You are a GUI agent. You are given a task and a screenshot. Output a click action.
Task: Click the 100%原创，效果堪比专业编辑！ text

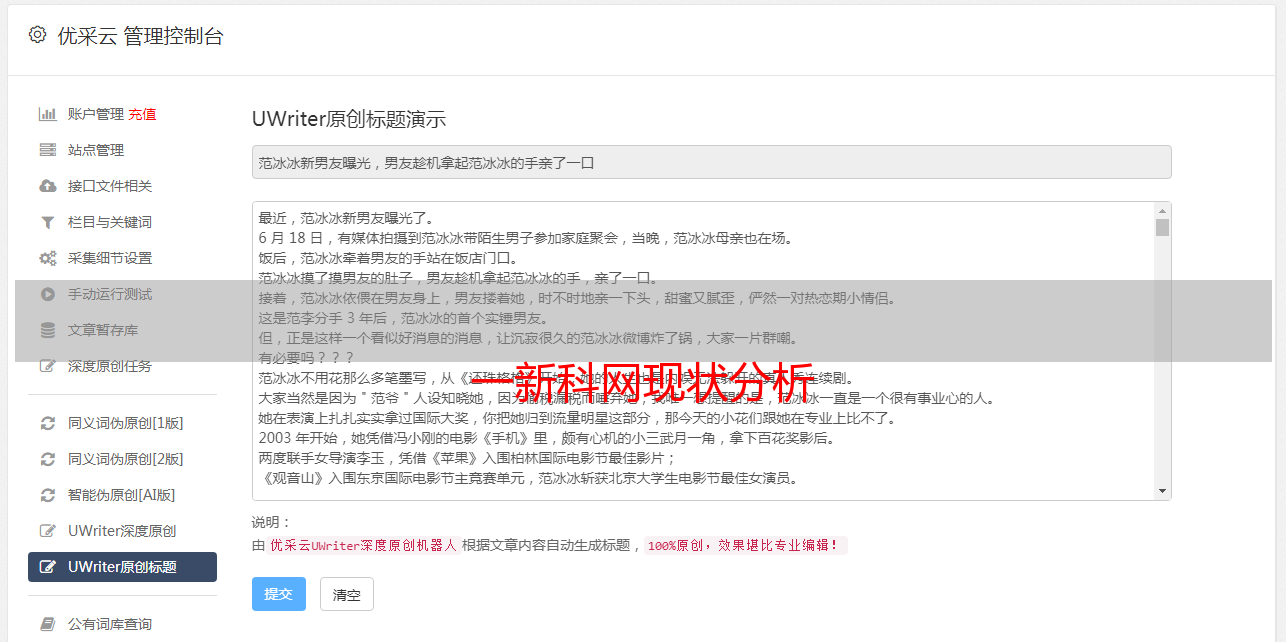745,546
